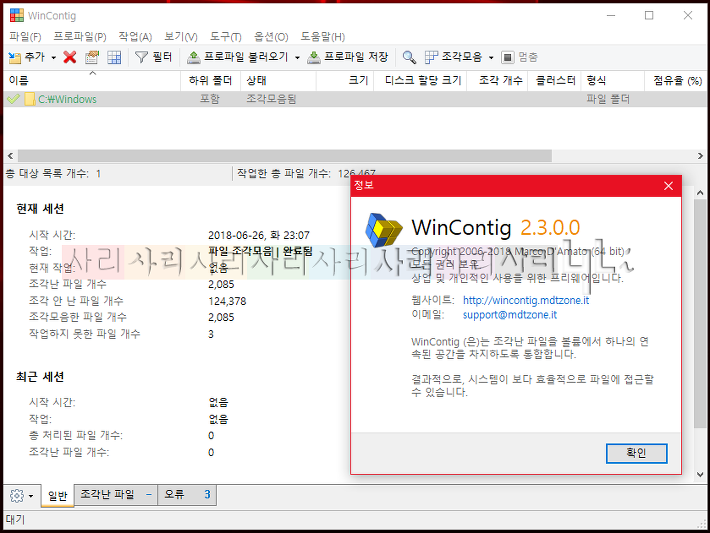The height and width of the screenshot is (533, 710).
Task: Open the 프로파일(P) menu
Action: tap(80, 37)
